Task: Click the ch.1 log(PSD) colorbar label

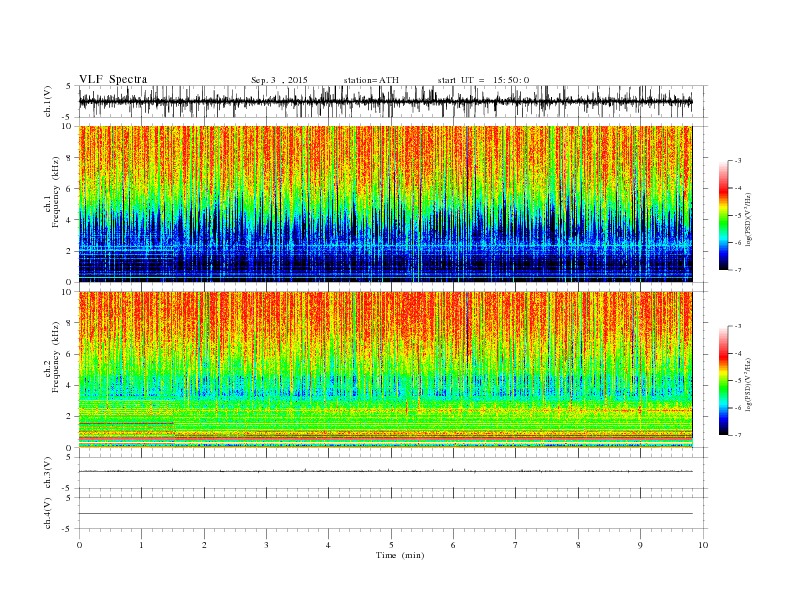Action: (750, 219)
